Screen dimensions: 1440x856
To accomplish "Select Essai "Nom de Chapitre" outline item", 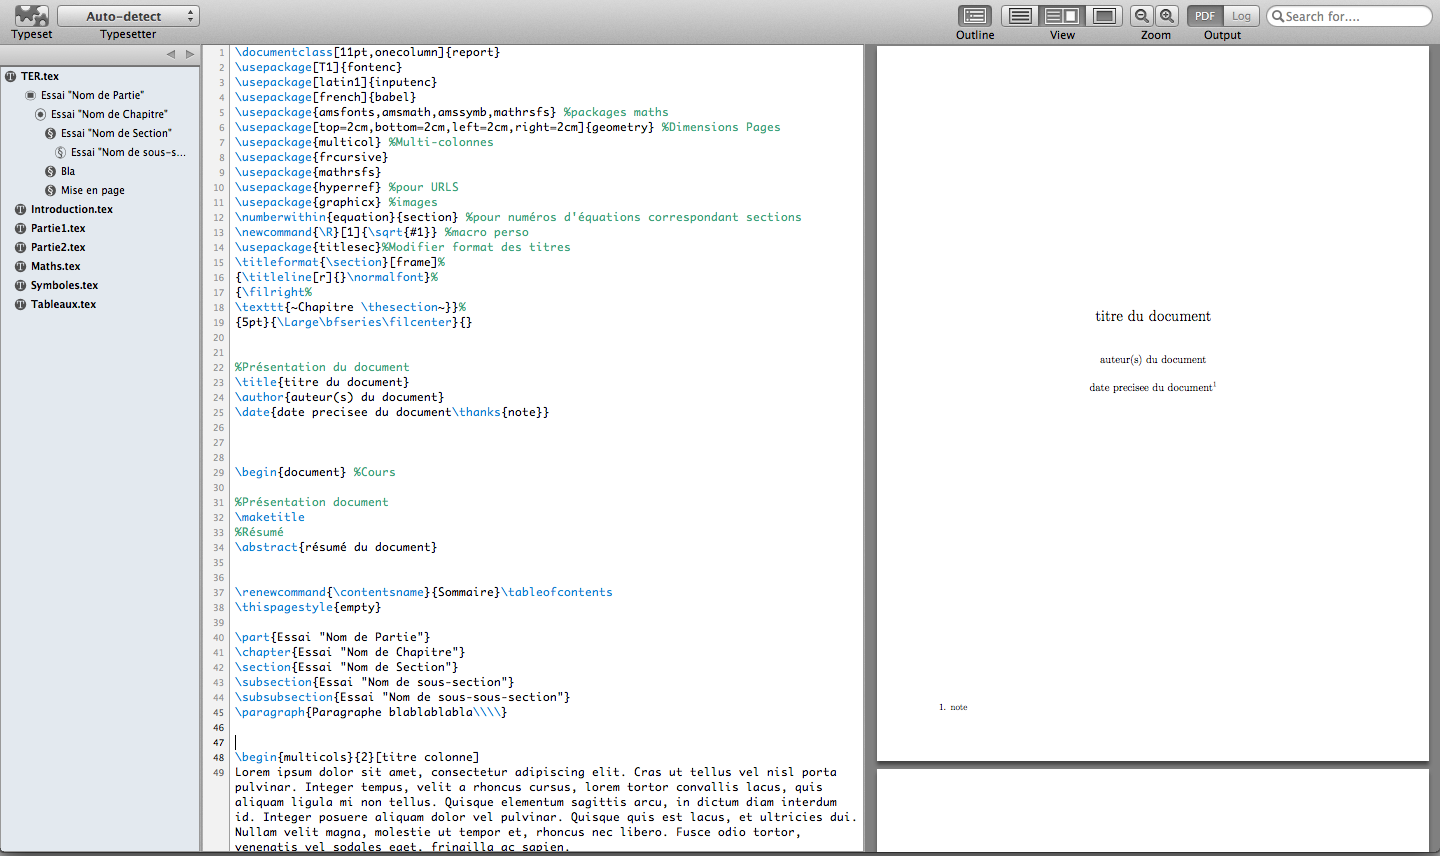I will point(109,114).
